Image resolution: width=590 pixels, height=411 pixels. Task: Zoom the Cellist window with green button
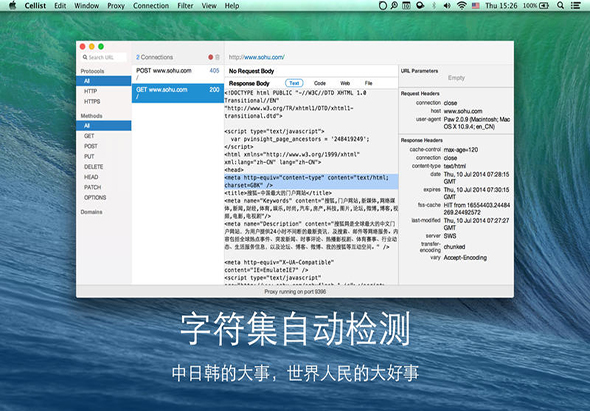point(101,46)
